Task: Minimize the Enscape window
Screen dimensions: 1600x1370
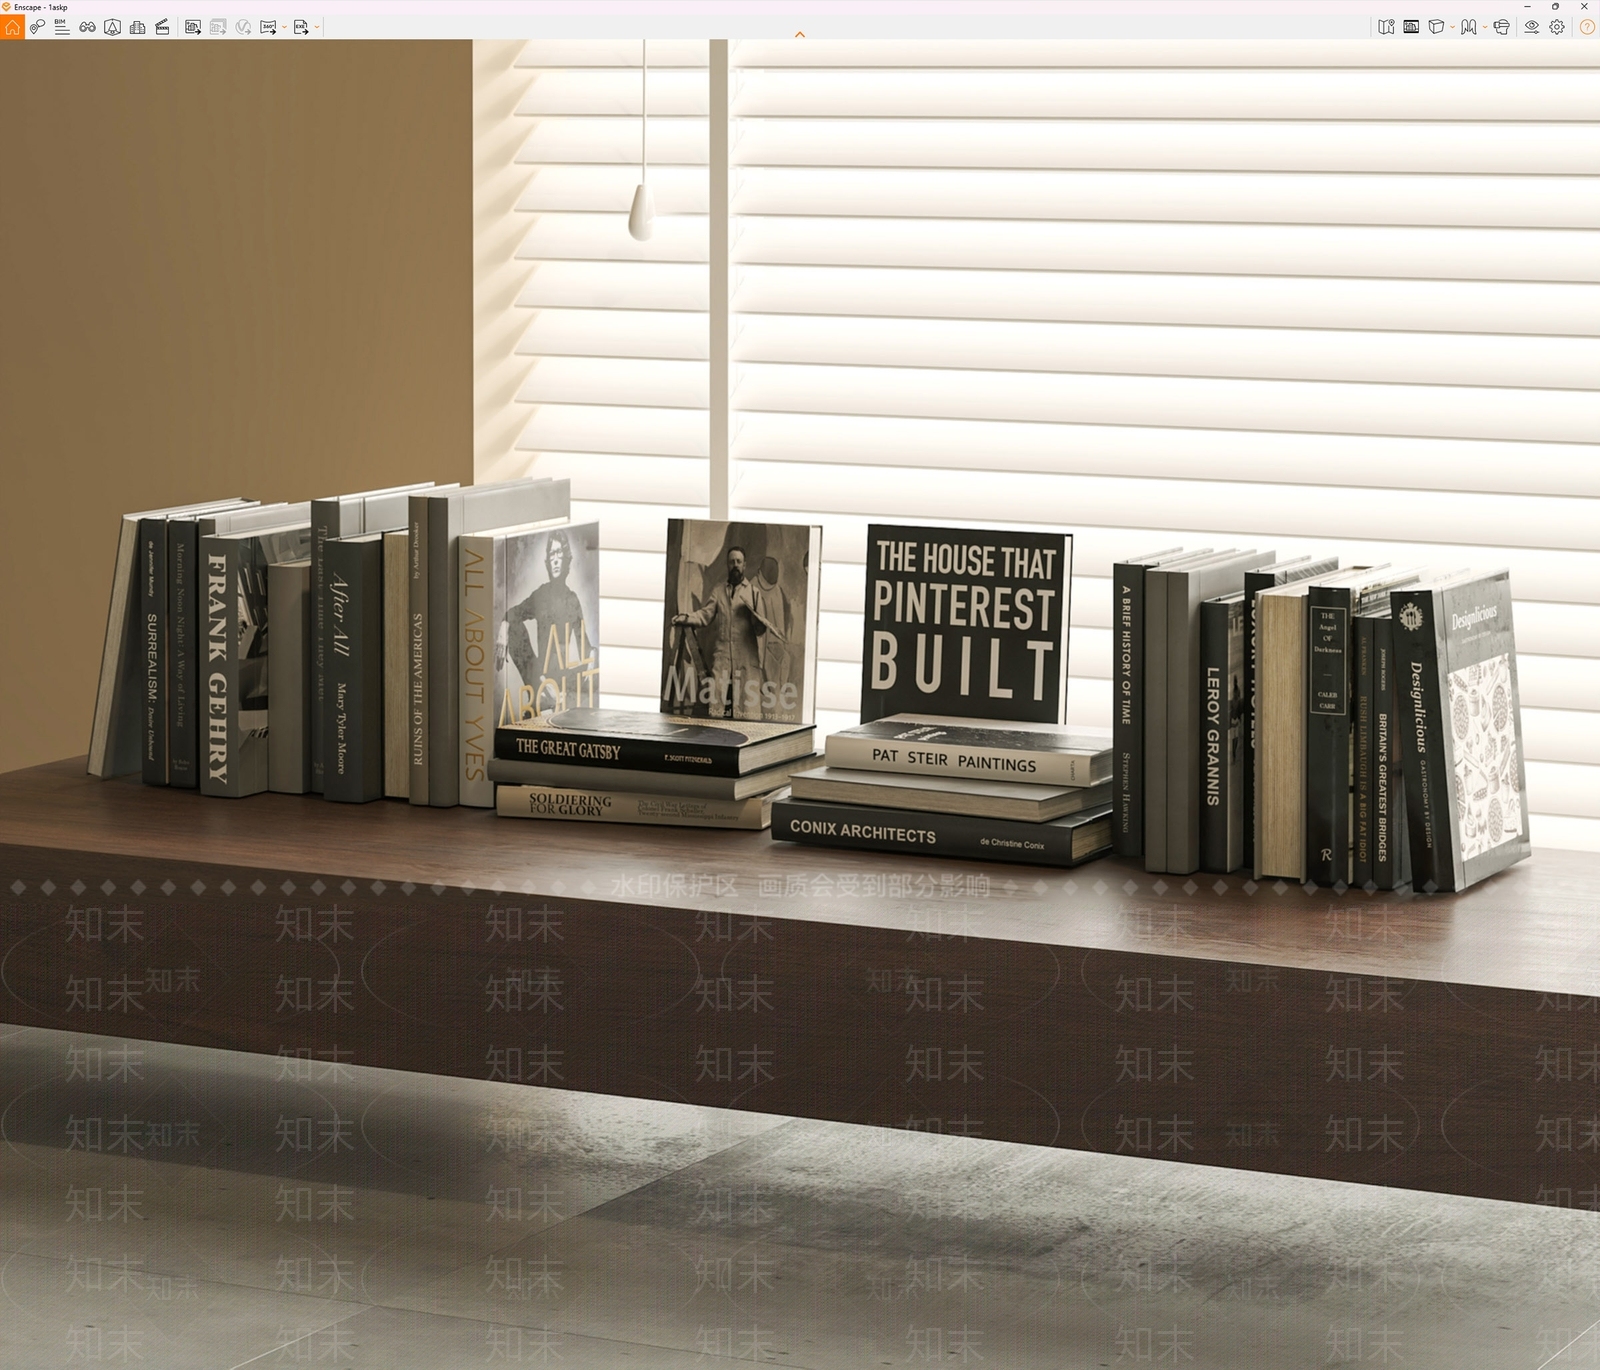Action: coord(1526,6)
